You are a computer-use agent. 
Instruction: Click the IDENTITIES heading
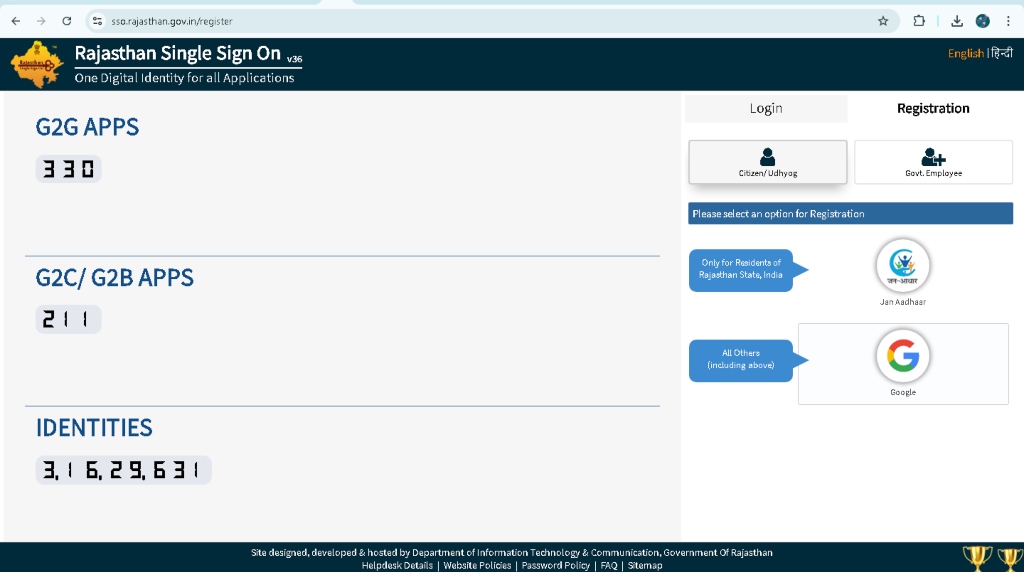pyautogui.click(x=94, y=428)
